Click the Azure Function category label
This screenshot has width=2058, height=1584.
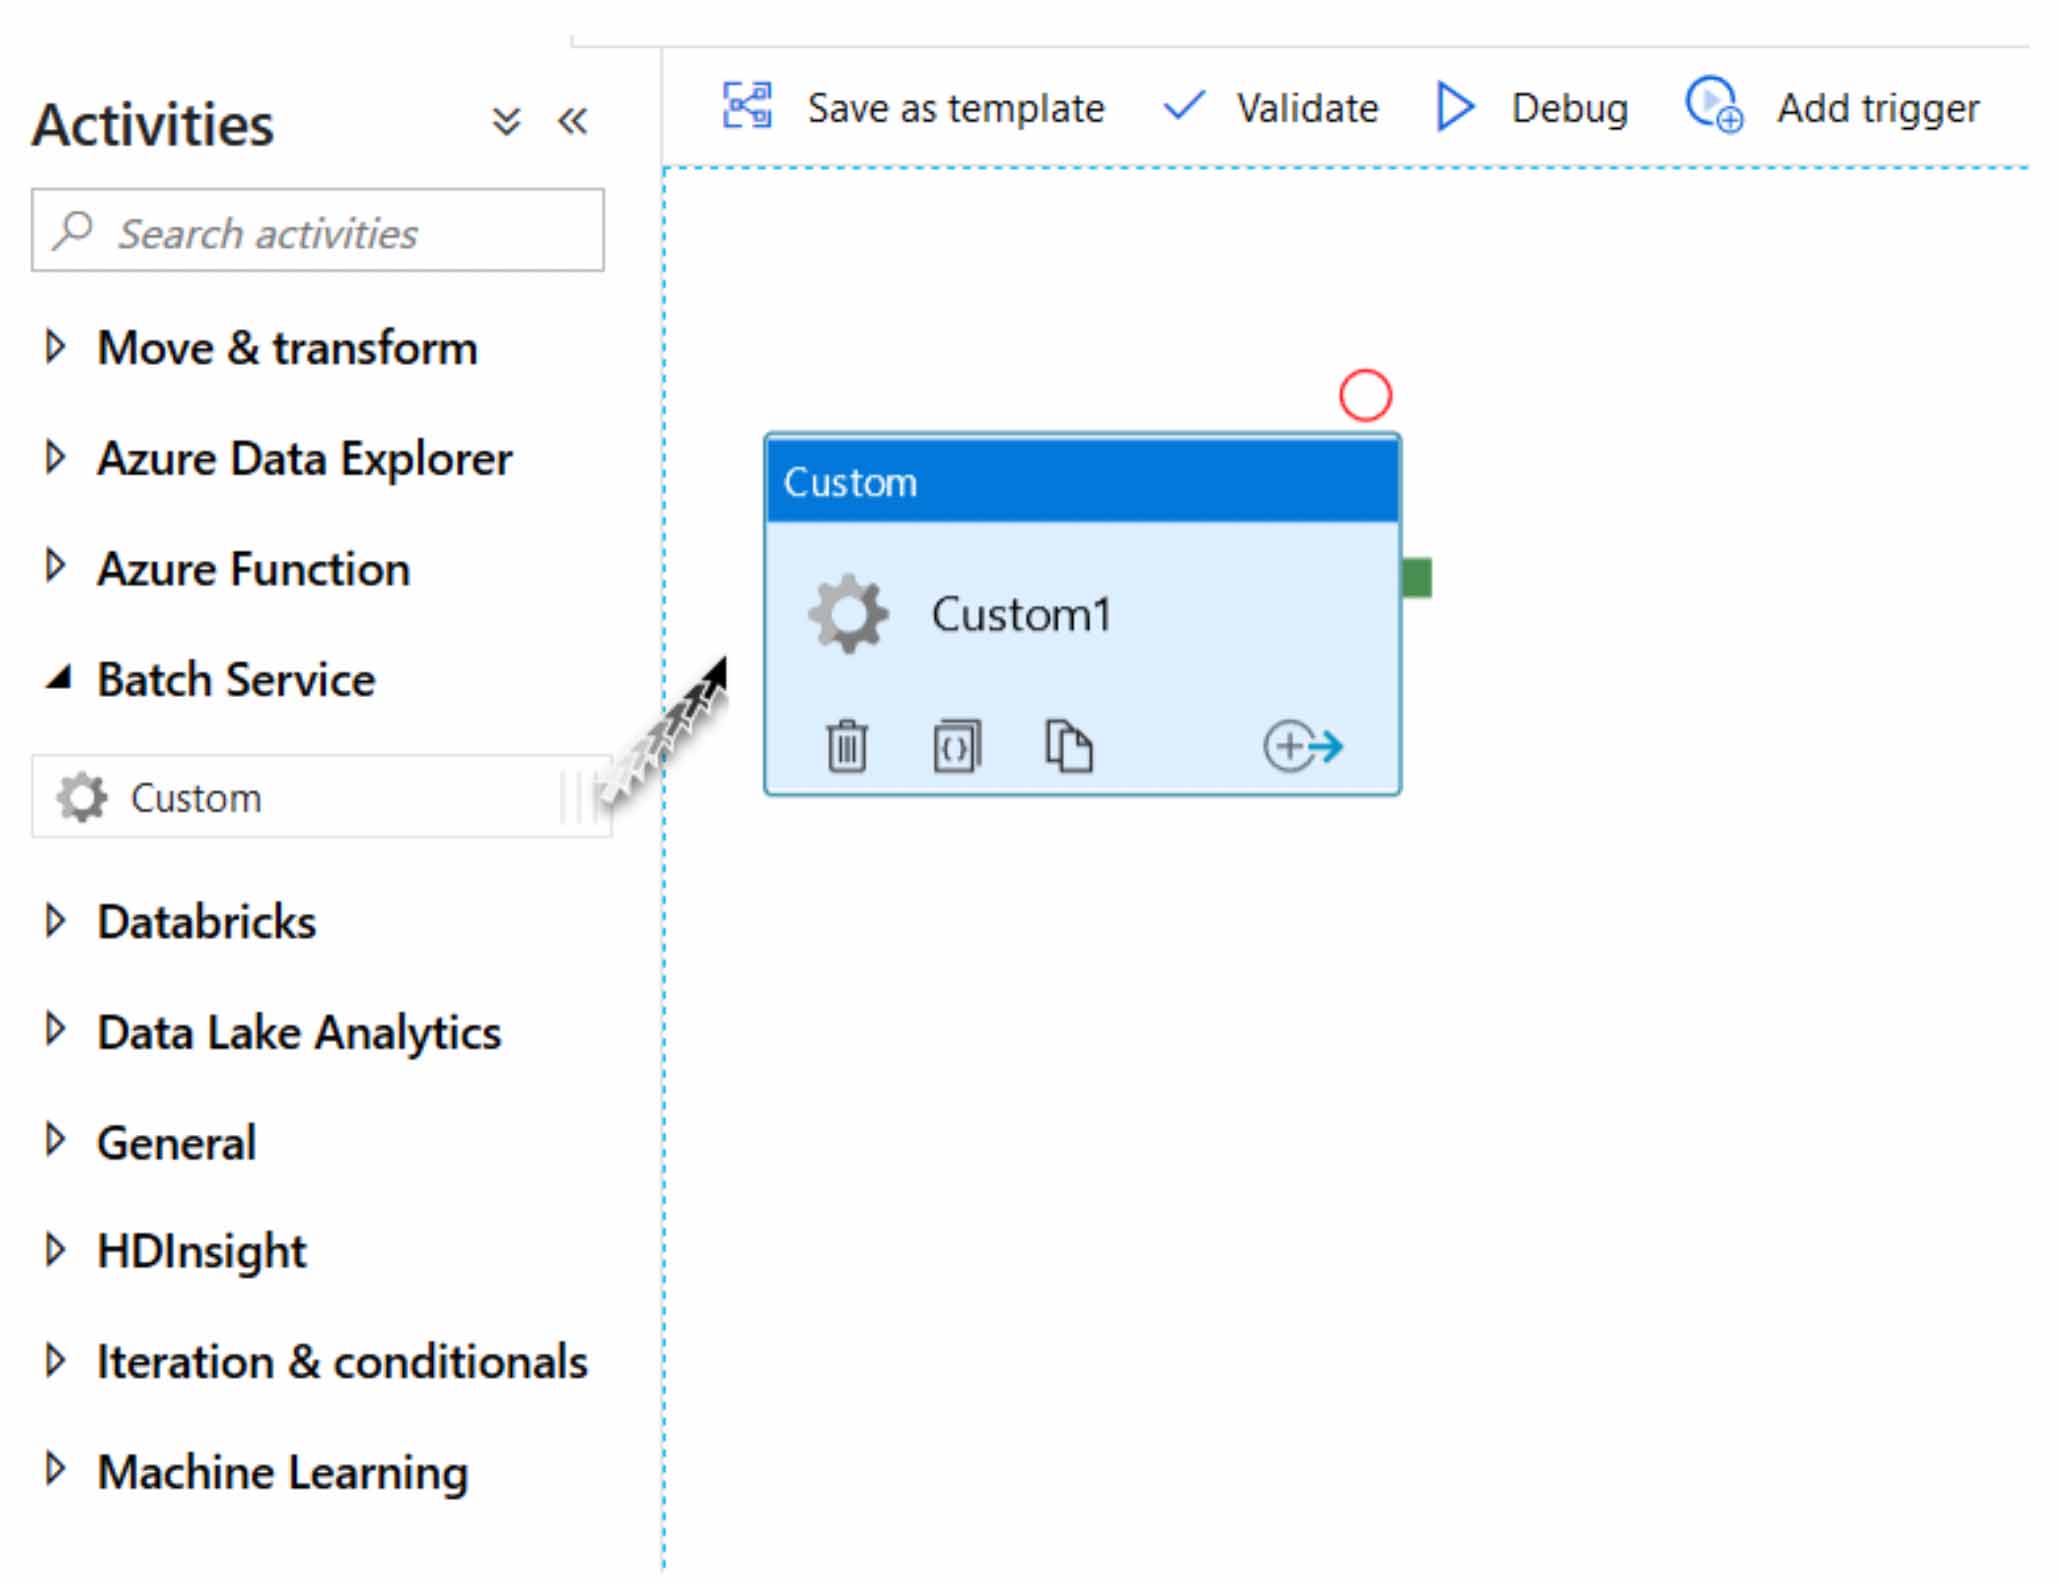pyautogui.click(x=253, y=569)
